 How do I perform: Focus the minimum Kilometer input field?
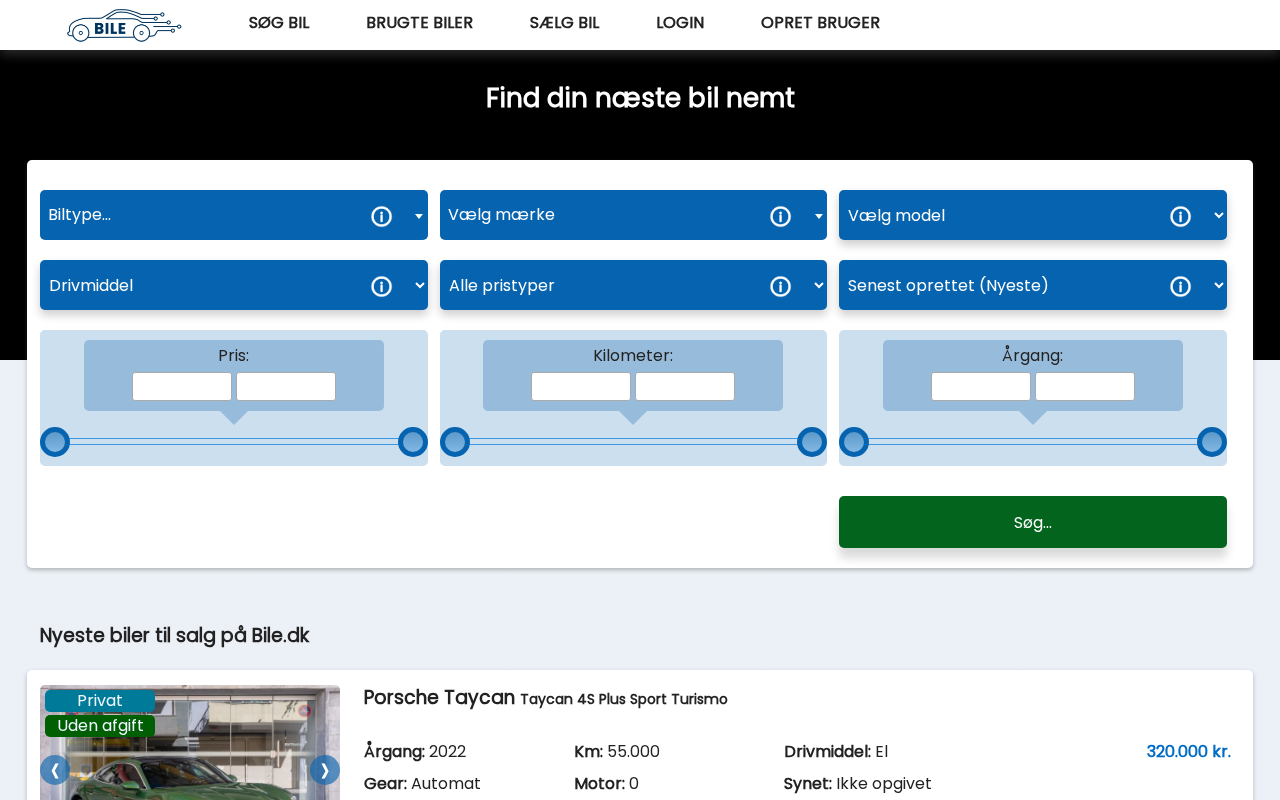click(x=581, y=387)
